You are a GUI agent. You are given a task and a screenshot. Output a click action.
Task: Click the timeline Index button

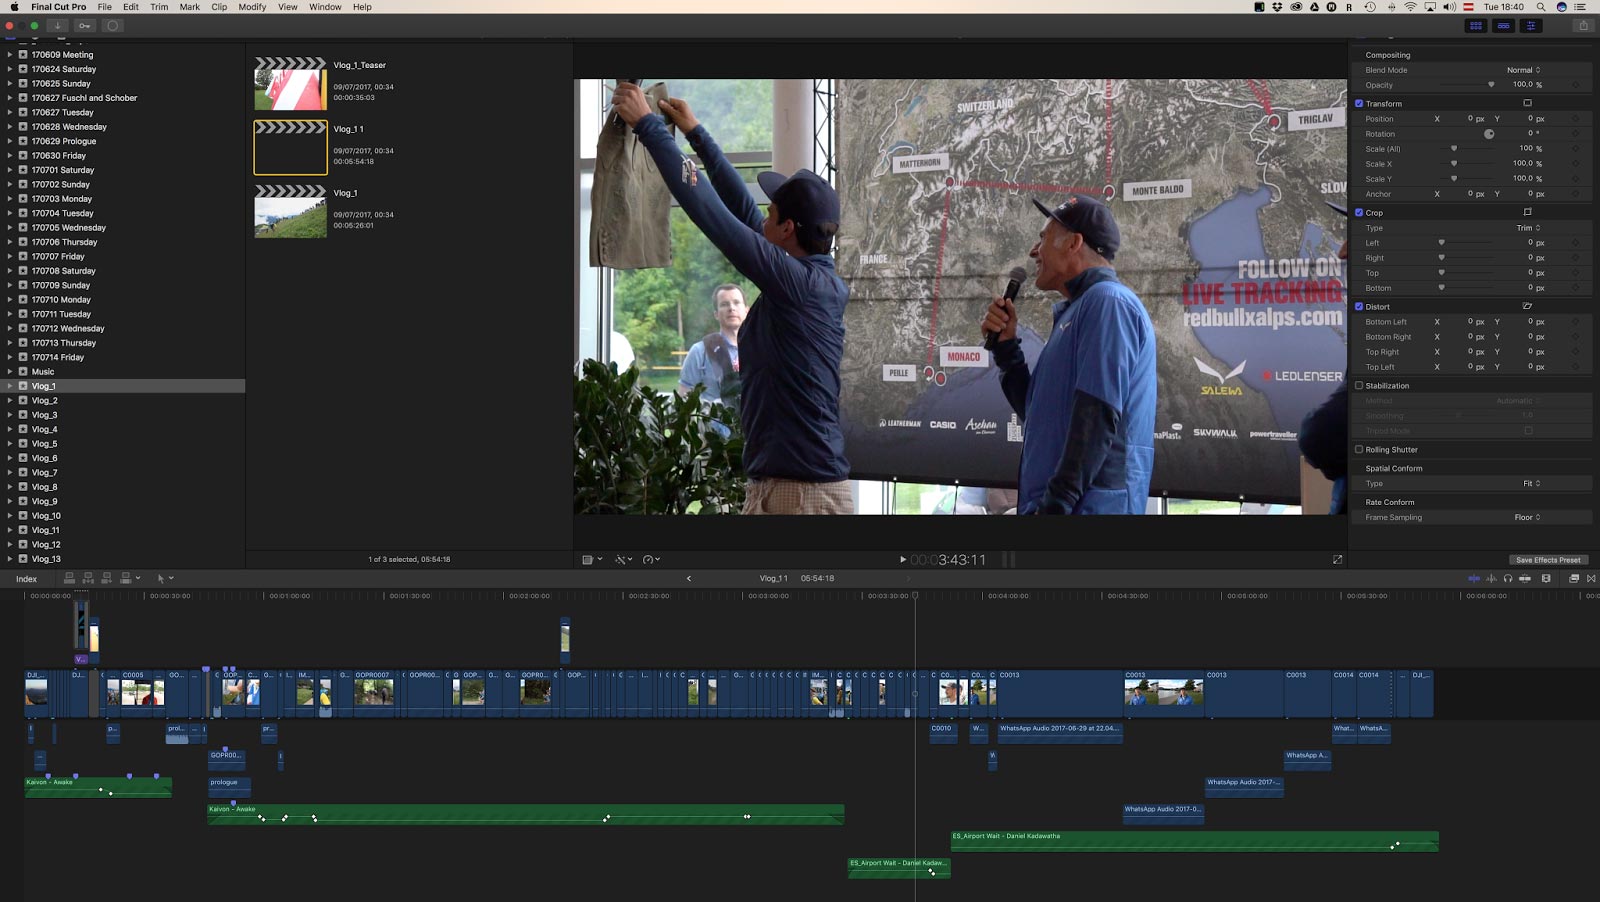point(27,578)
